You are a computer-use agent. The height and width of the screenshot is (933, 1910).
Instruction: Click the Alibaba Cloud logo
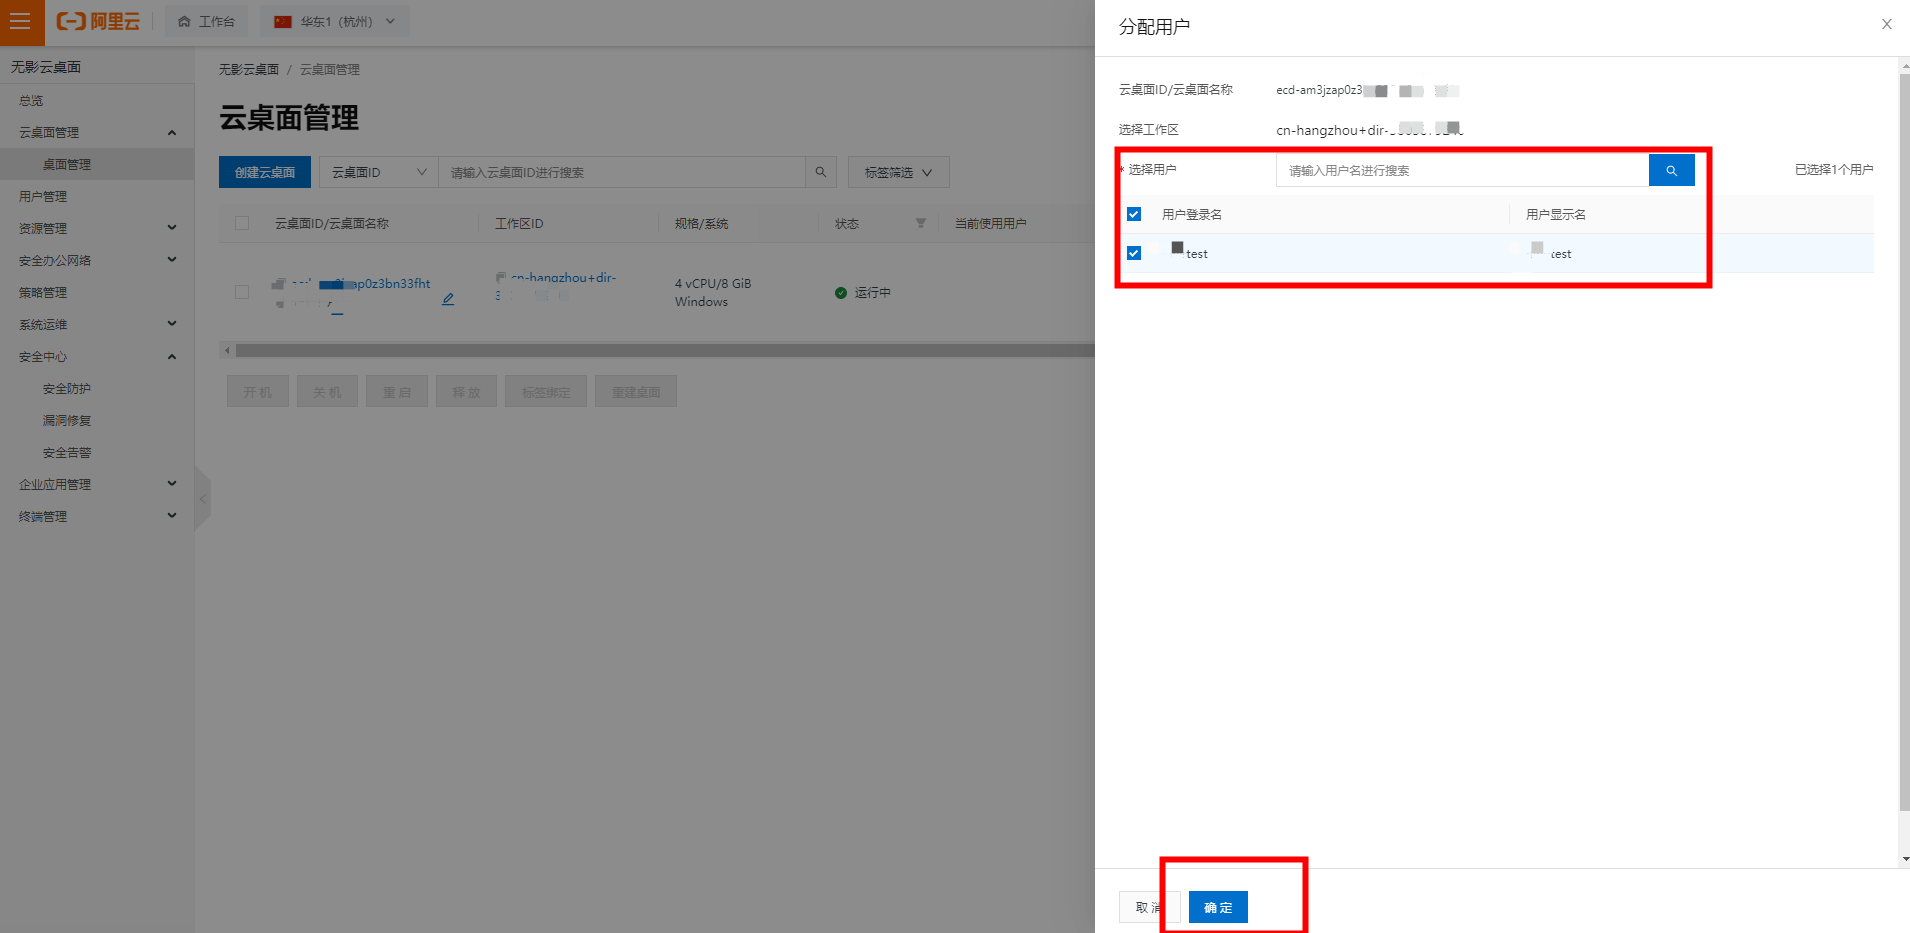click(98, 22)
